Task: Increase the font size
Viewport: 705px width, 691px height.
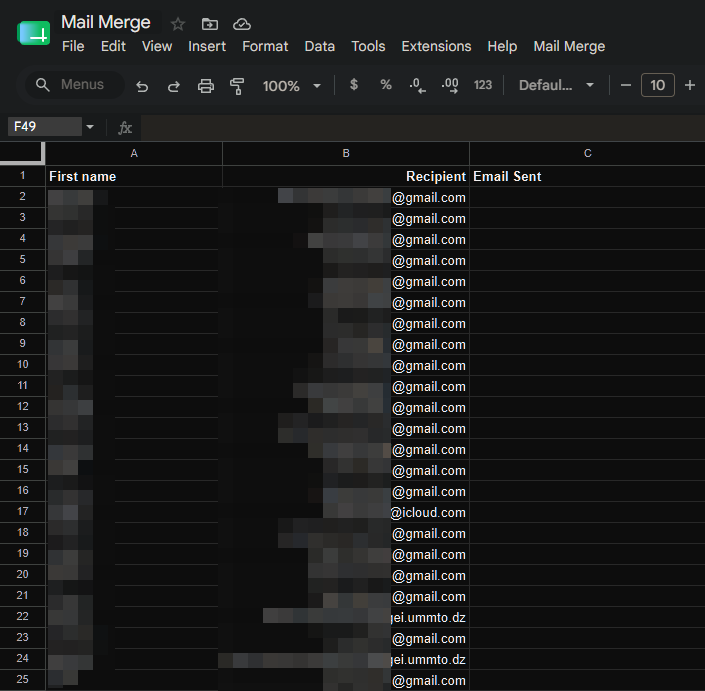Action: [690, 85]
